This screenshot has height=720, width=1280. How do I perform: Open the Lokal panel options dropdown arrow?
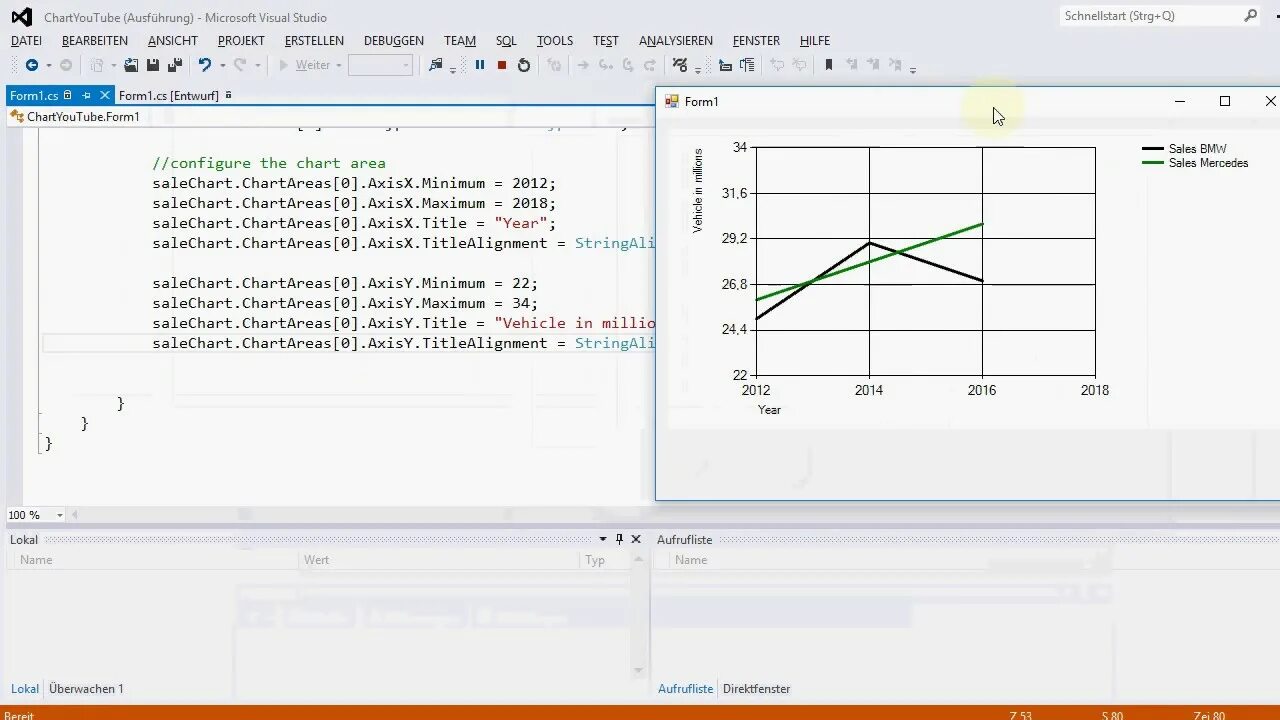click(603, 539)
